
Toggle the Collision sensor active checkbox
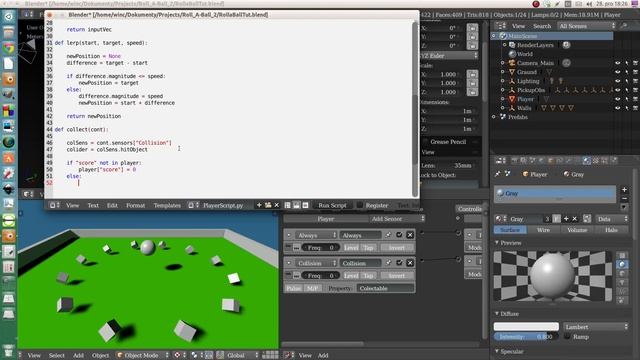[x=399, y=263]
